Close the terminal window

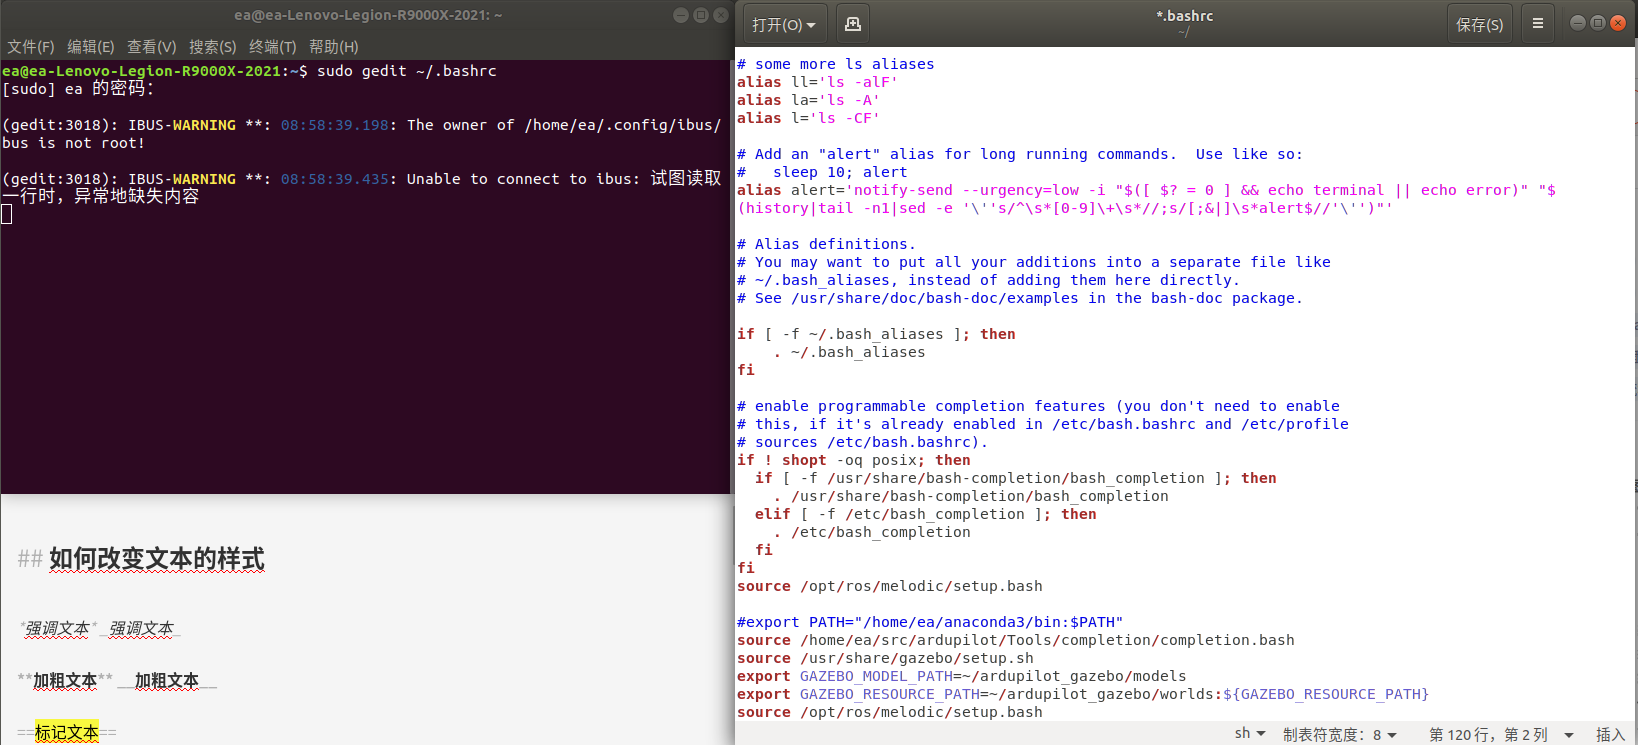click(x=721, y=15)
